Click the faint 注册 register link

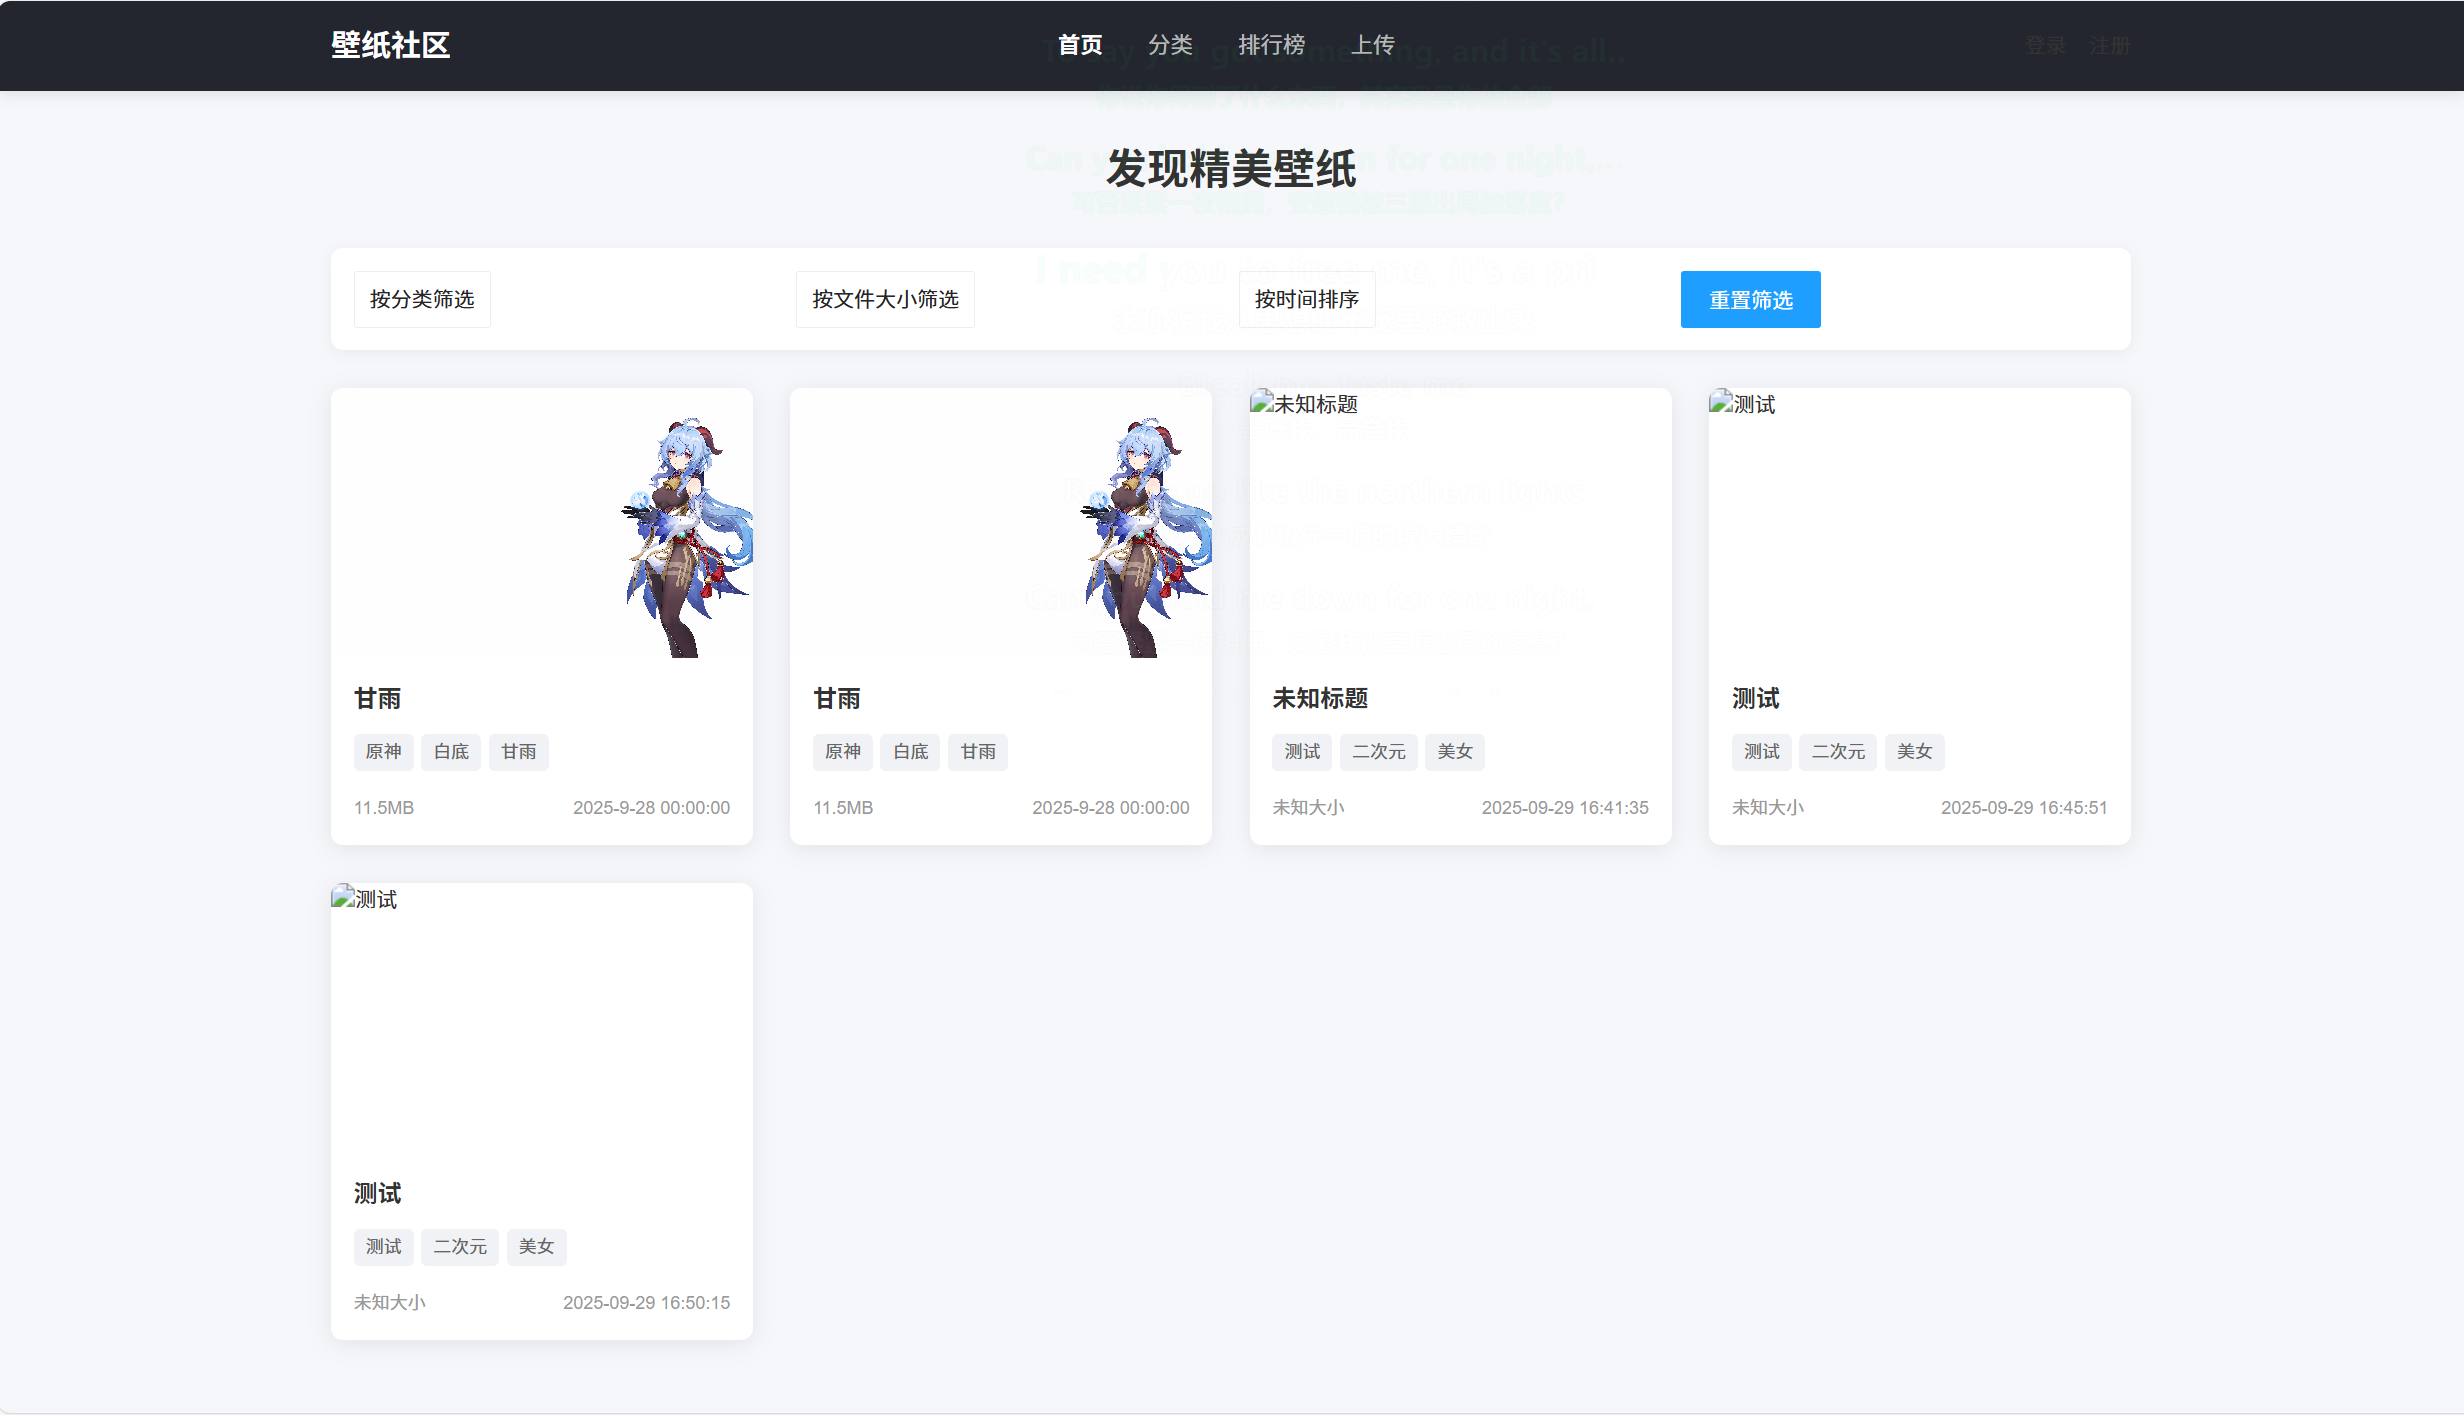point(2109,46)
